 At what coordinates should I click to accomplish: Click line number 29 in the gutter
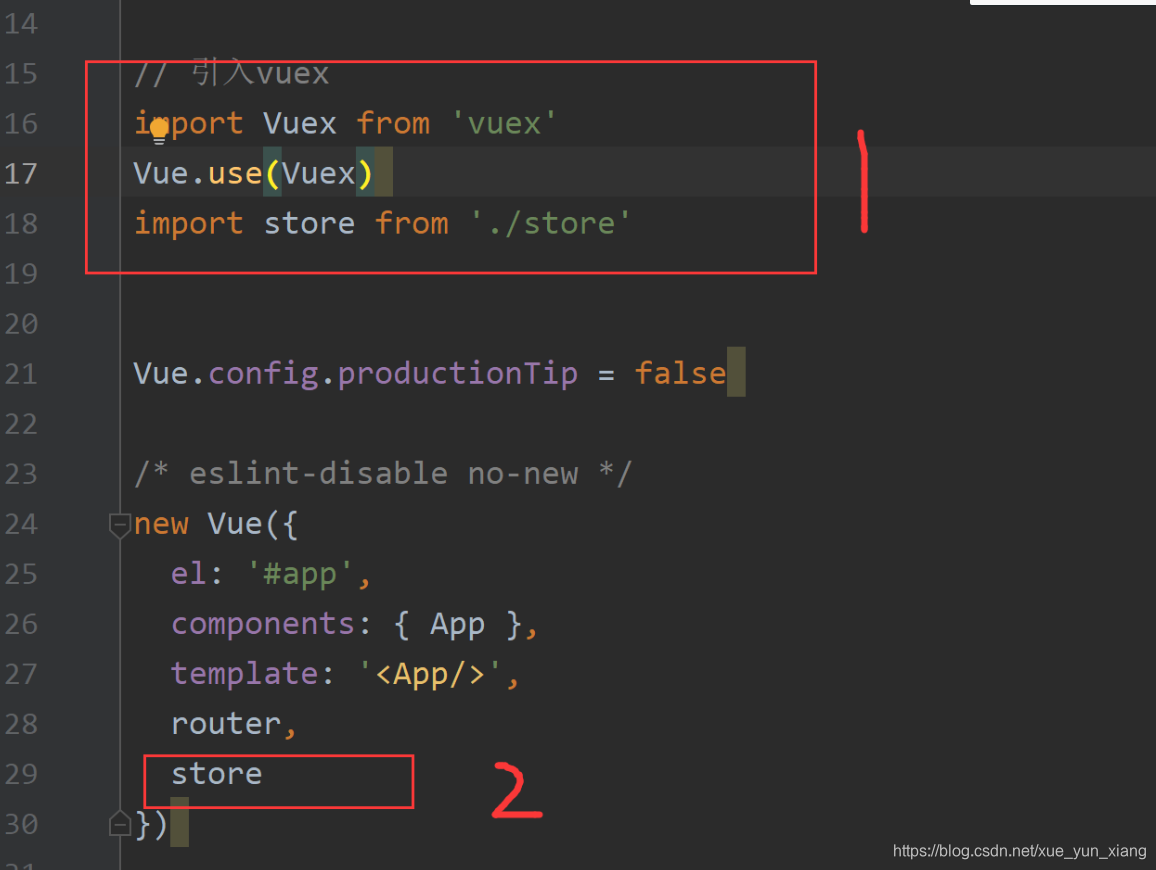21,774
